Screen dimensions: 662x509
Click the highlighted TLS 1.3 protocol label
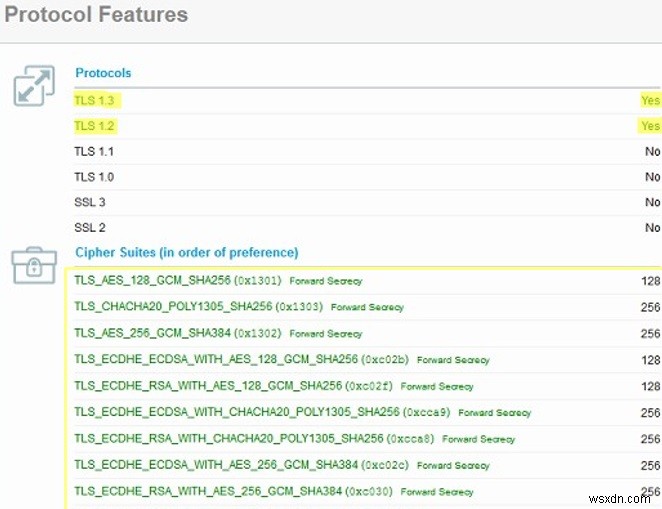pos(94,100)
